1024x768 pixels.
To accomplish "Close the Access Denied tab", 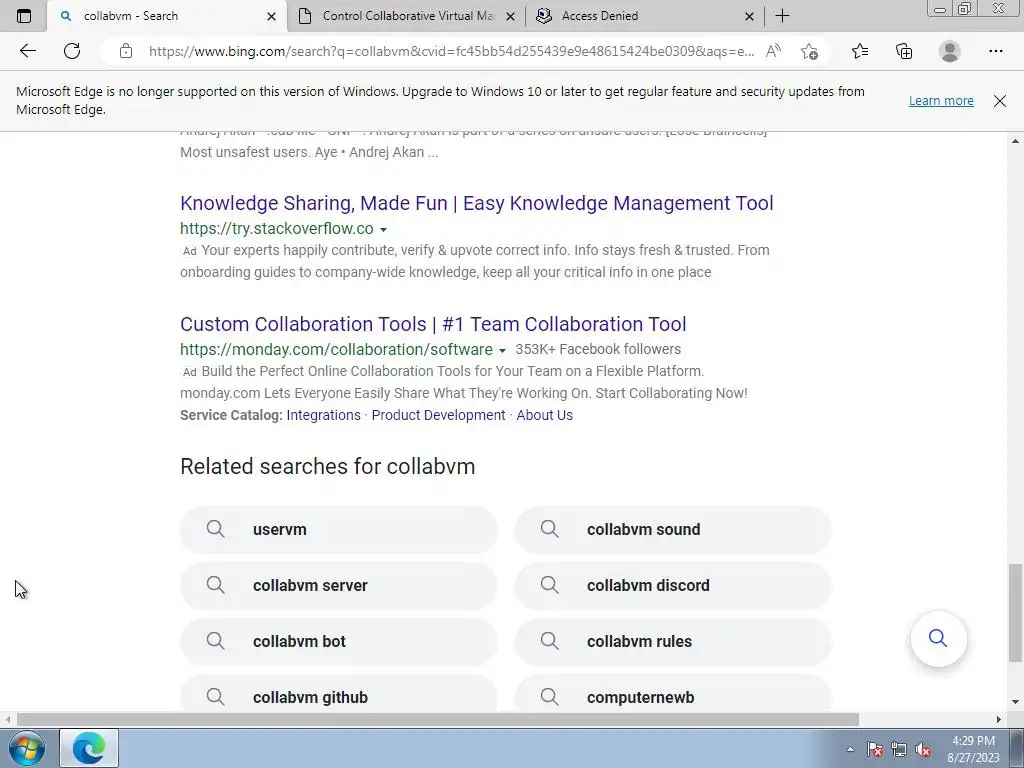I will coord(750,16).
